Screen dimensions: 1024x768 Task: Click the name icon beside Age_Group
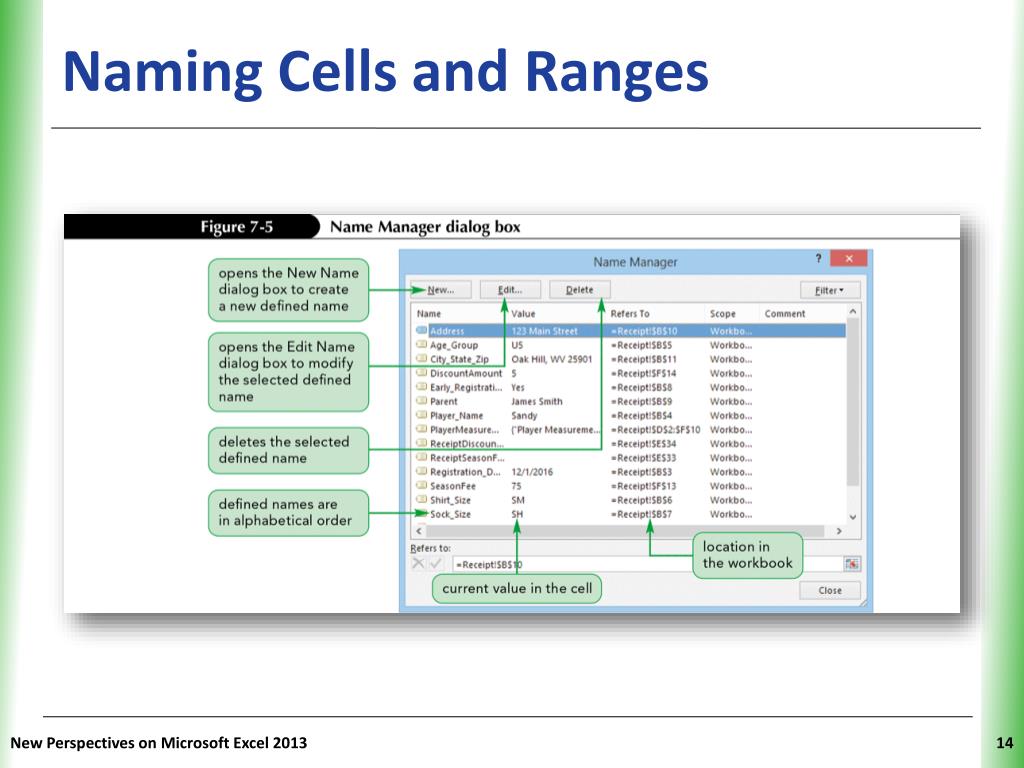coord(422,344)
